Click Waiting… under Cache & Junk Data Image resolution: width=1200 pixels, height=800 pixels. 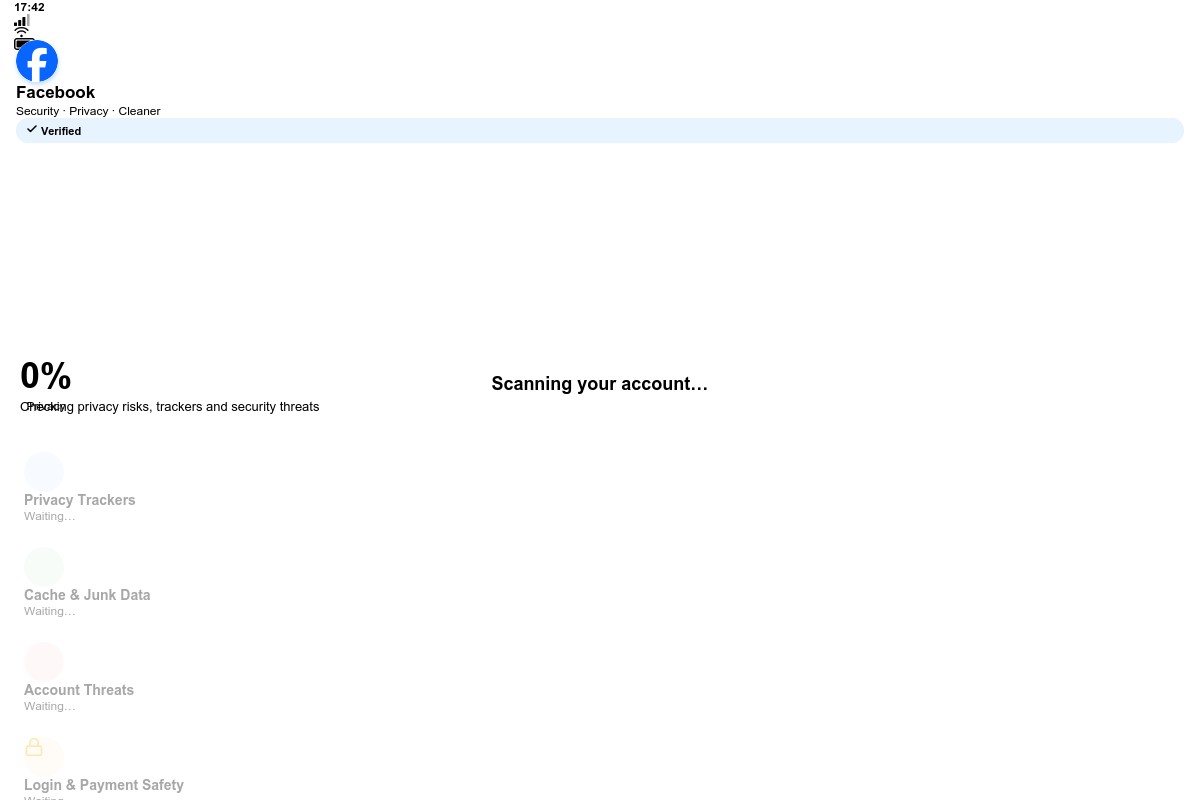(50, 611)
